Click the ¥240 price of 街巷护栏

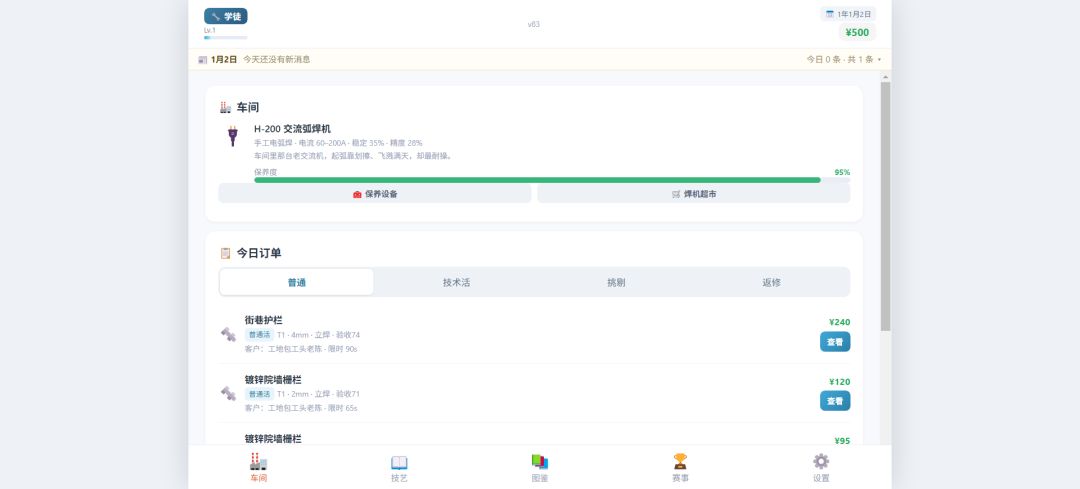coord(840,322)
